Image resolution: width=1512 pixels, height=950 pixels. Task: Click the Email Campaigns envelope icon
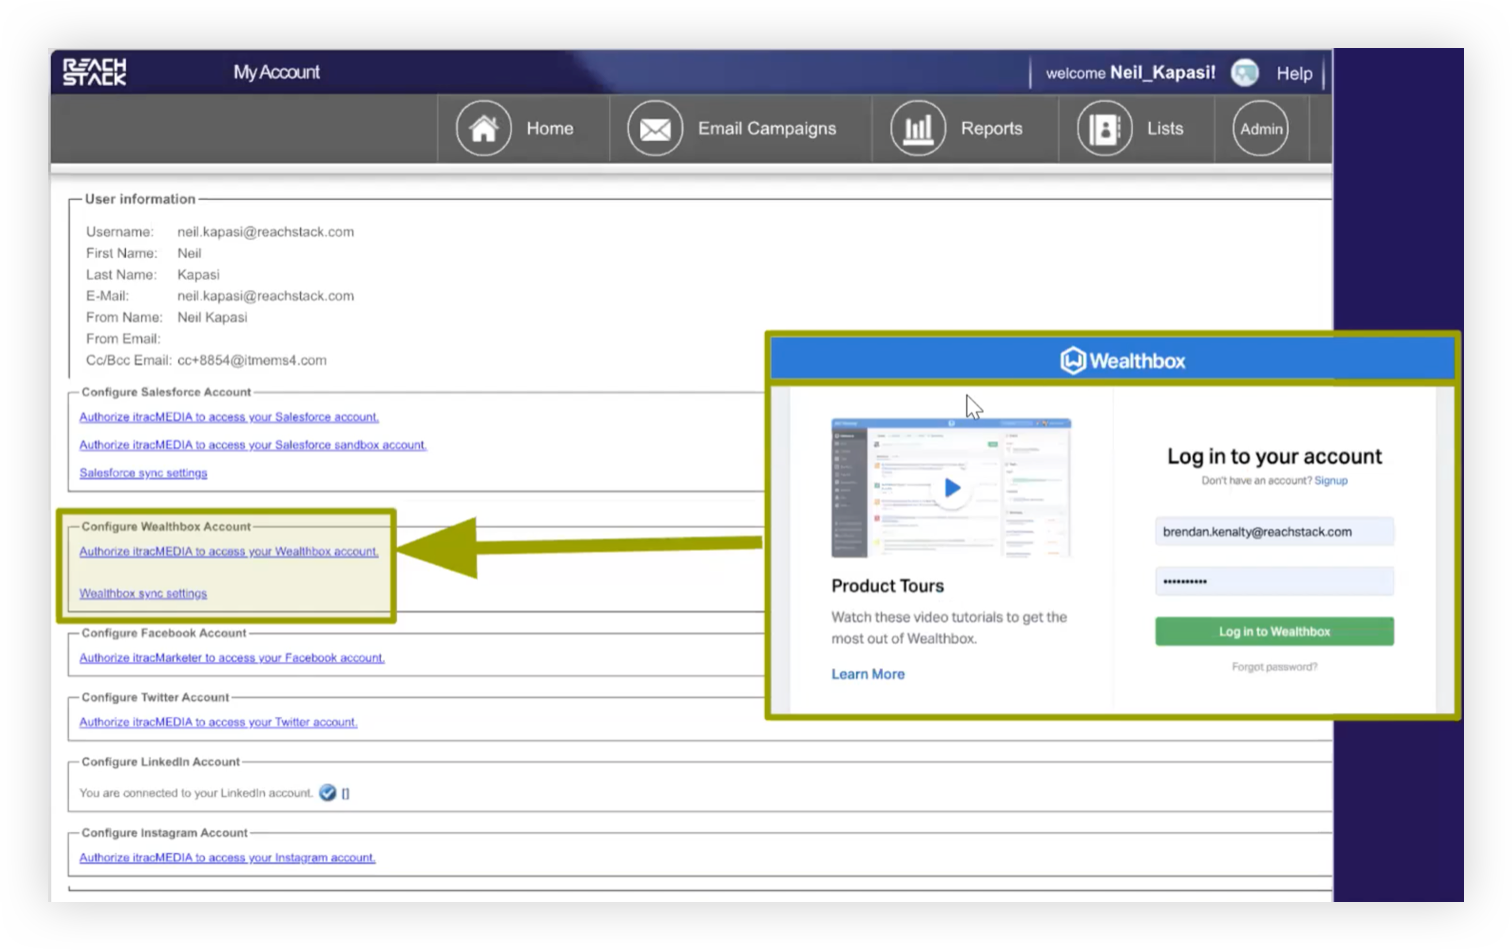pos(655,128)
